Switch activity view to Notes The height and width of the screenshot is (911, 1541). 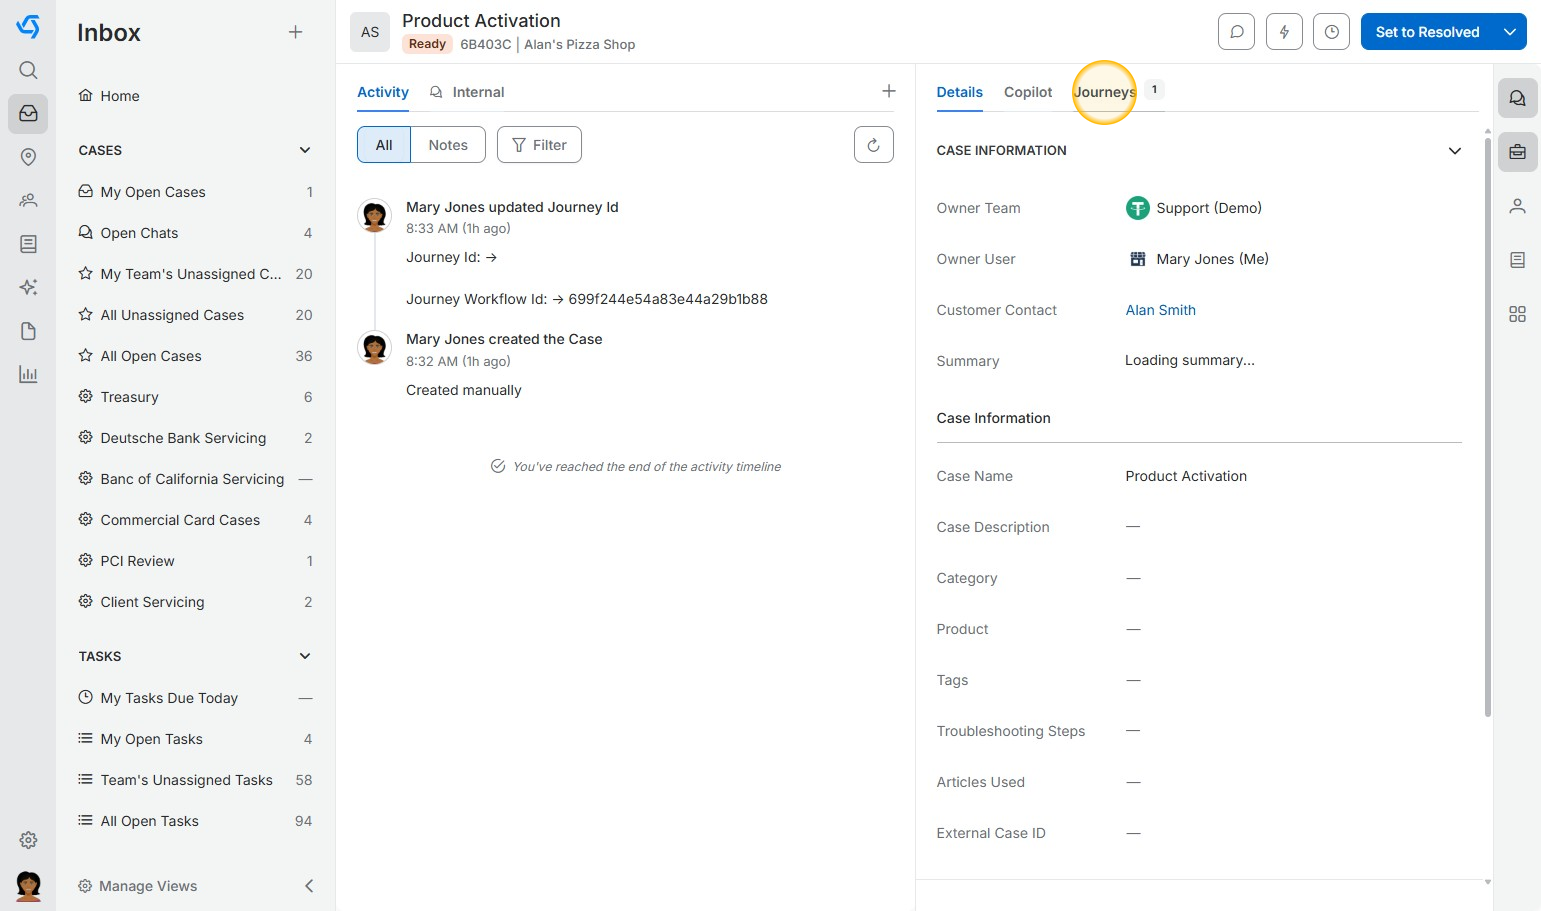pyautogui.click(x=448, y=145)
